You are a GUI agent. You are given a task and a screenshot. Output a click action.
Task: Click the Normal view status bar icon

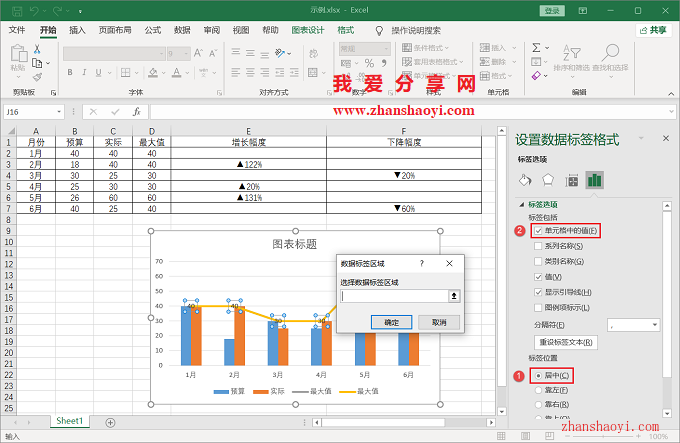(x=501, y=436)
